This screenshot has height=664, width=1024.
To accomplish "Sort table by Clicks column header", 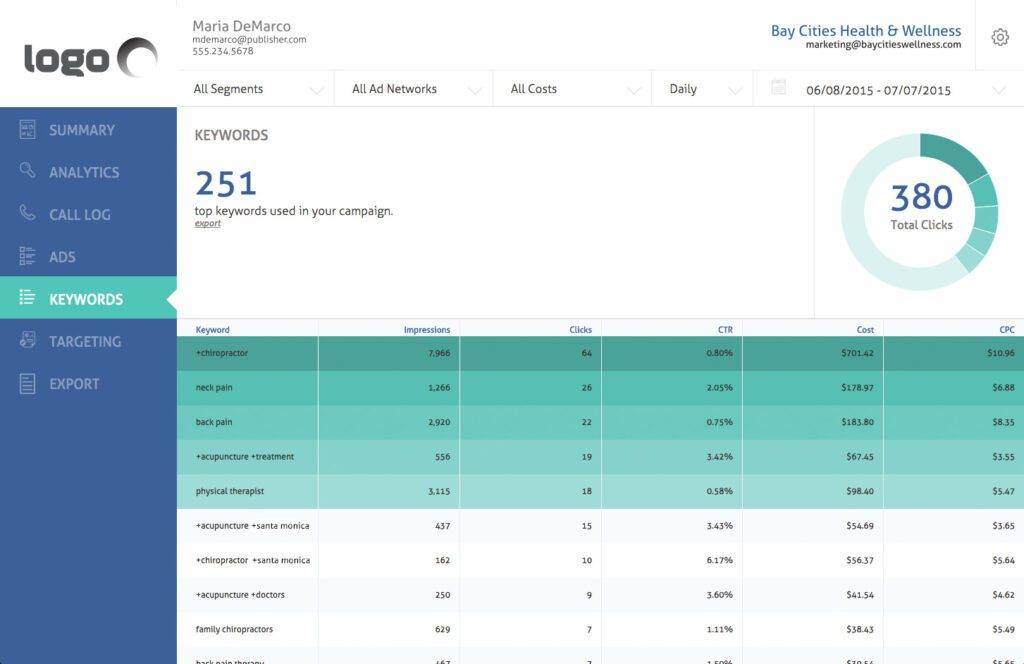I will 580,330.
